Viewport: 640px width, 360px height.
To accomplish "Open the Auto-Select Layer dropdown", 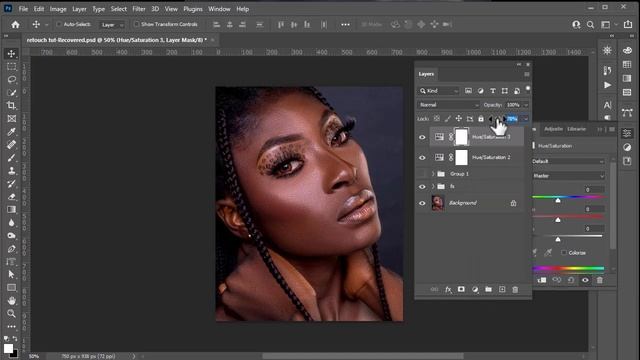I will 112,25.
